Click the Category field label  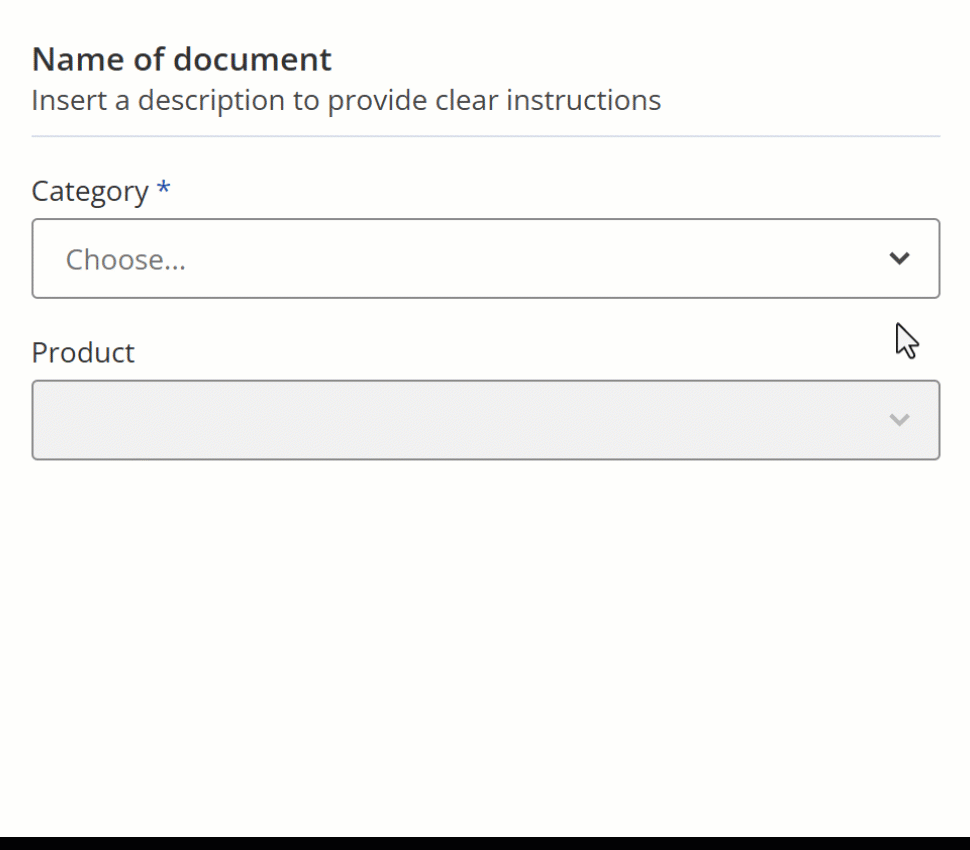click(90, 192)
